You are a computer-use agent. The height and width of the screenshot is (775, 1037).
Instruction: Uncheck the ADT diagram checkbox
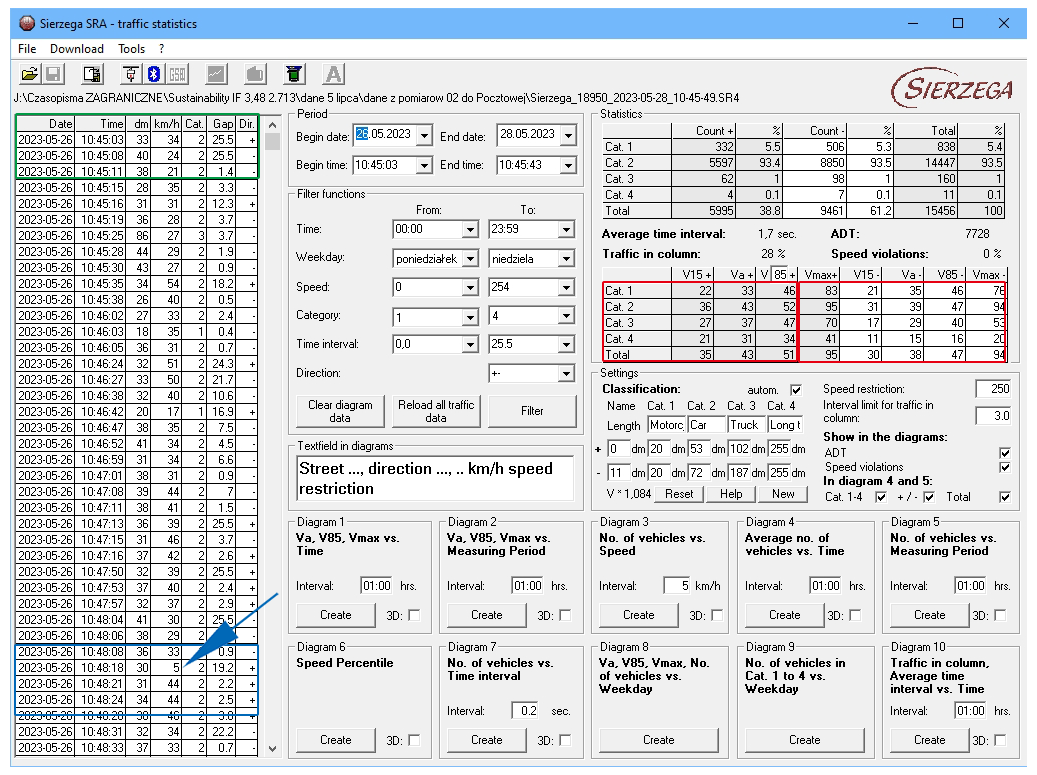(x=1004, y=453)
